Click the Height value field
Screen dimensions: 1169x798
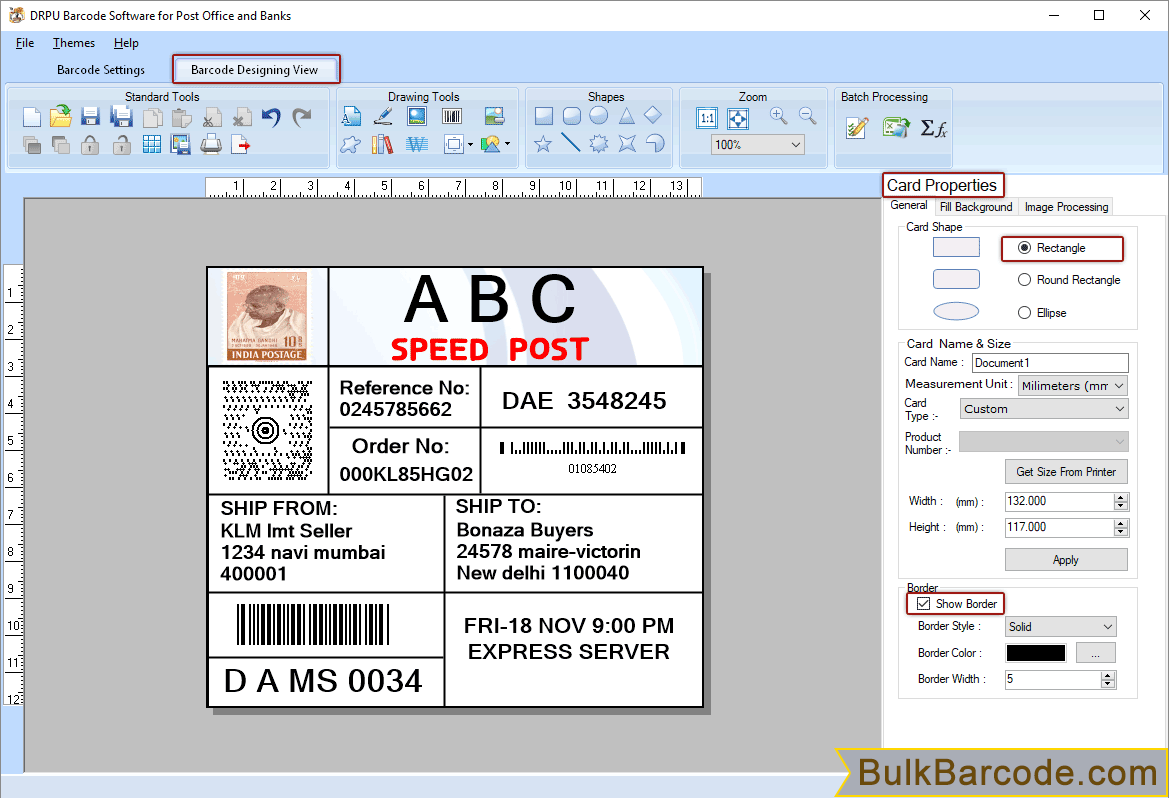coord(1059,527)
